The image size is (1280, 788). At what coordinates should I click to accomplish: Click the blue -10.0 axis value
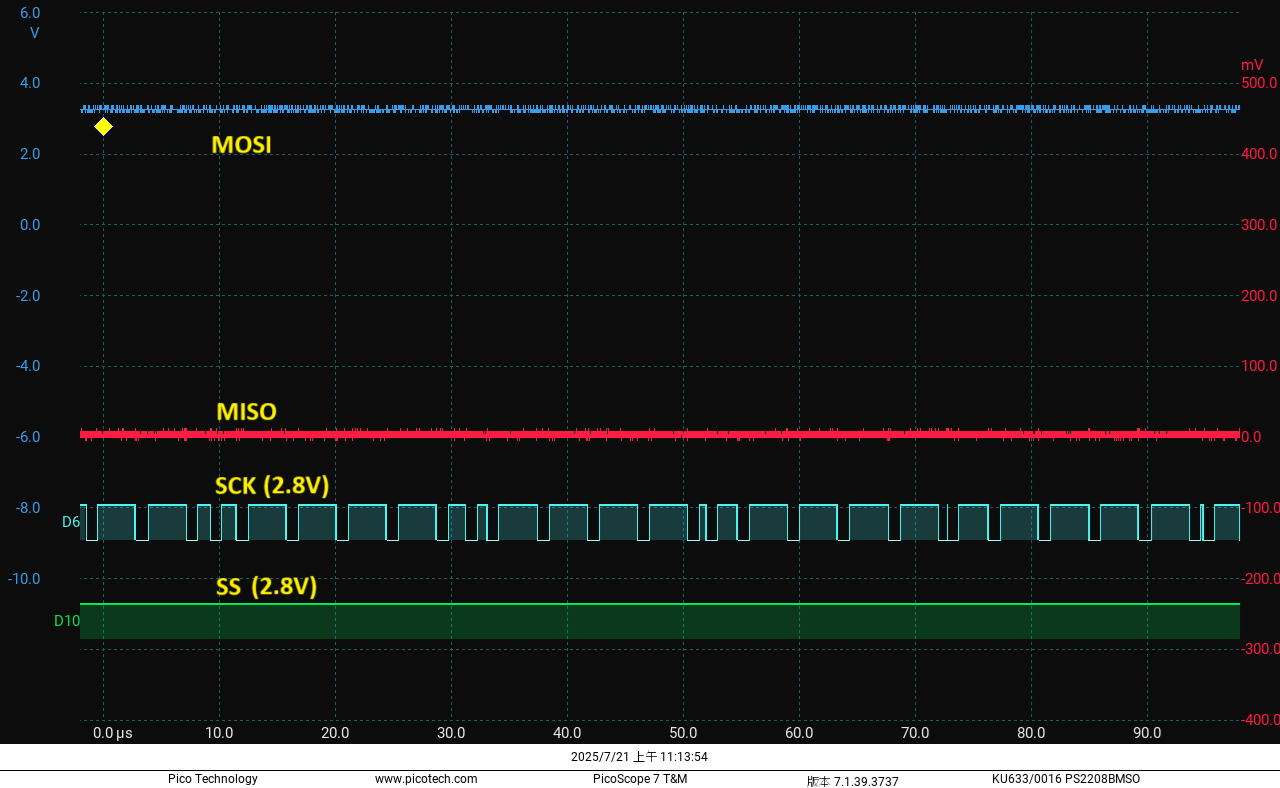pyautogui.click(x=24, y=579)
